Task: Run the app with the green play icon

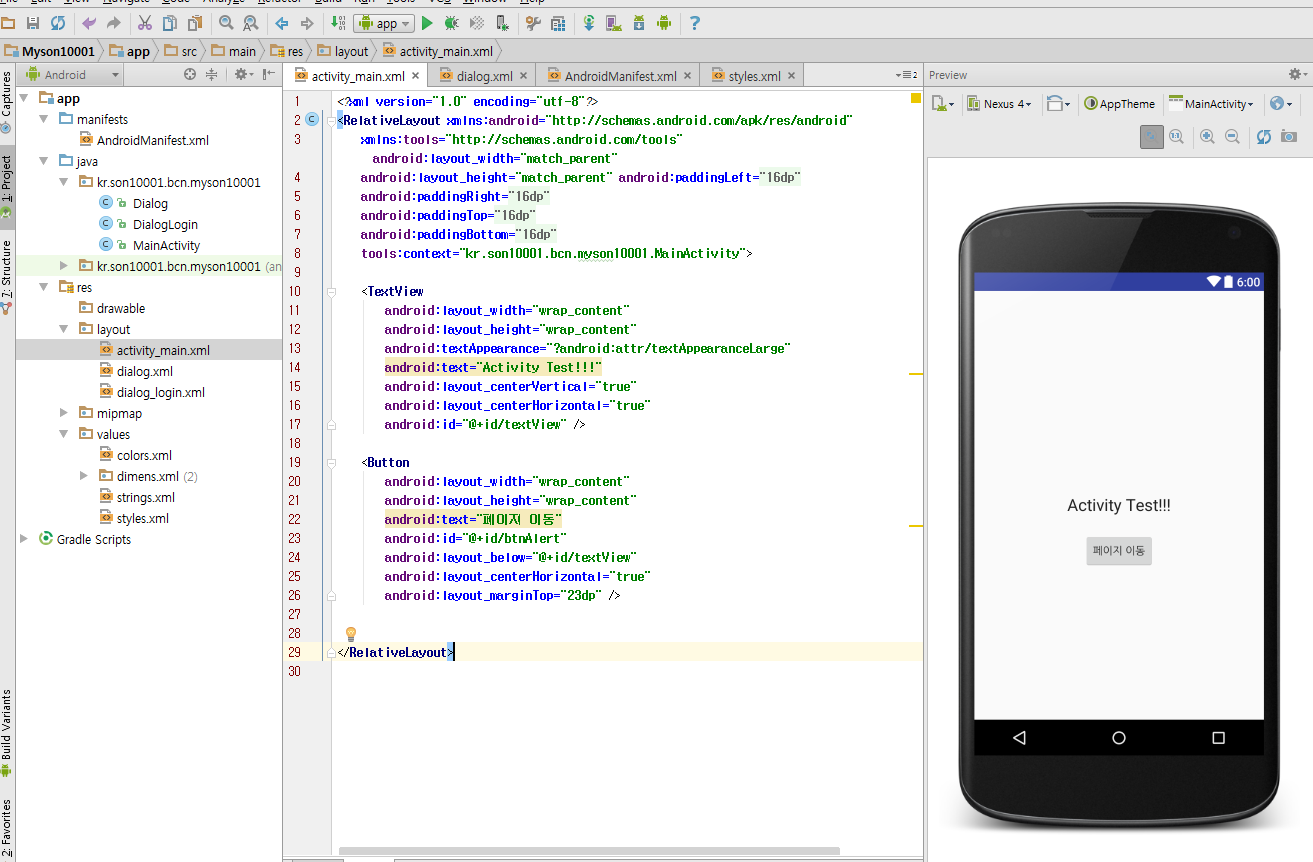Action: click(x=427, y=23)
